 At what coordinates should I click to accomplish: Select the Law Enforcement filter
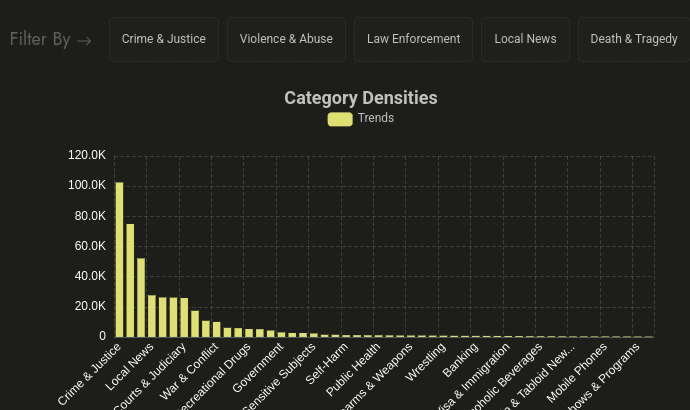click(413, 39)
